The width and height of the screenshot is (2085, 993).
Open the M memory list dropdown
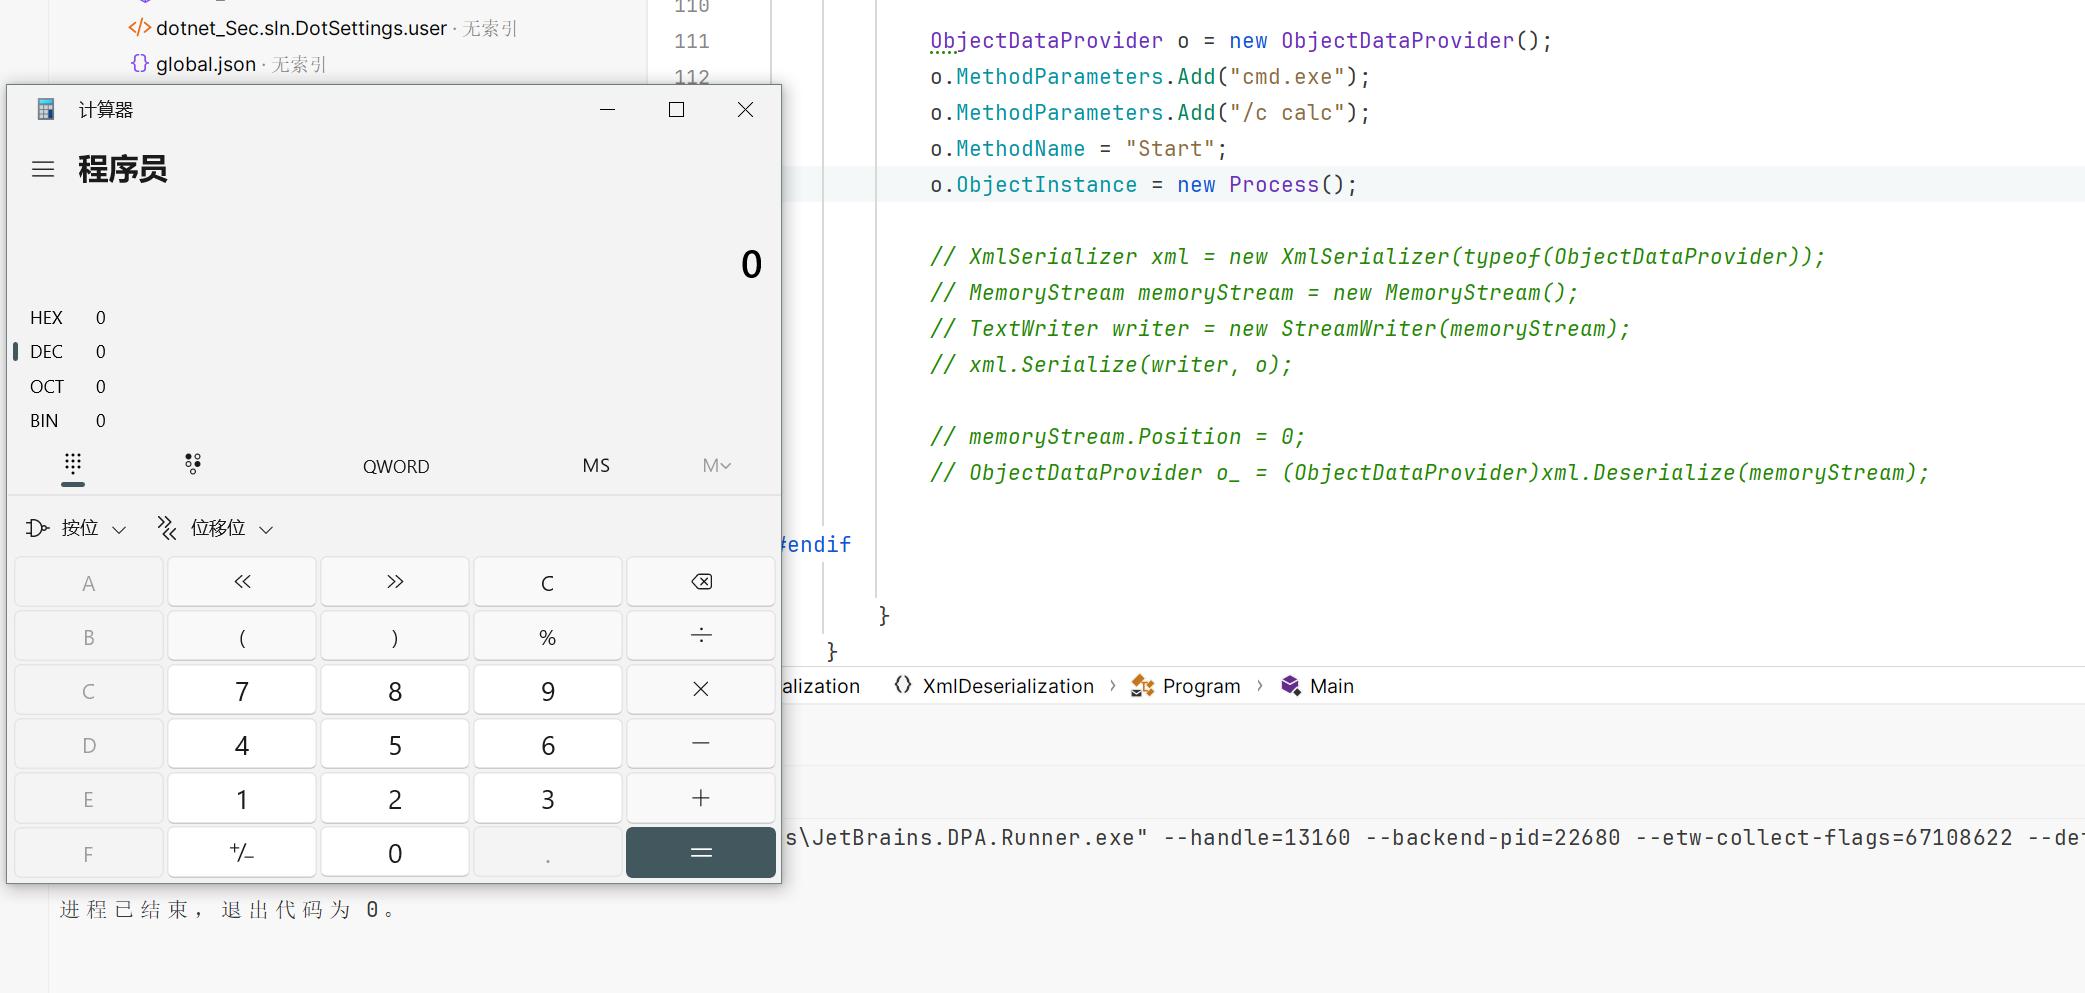click(x=717, y=466)
